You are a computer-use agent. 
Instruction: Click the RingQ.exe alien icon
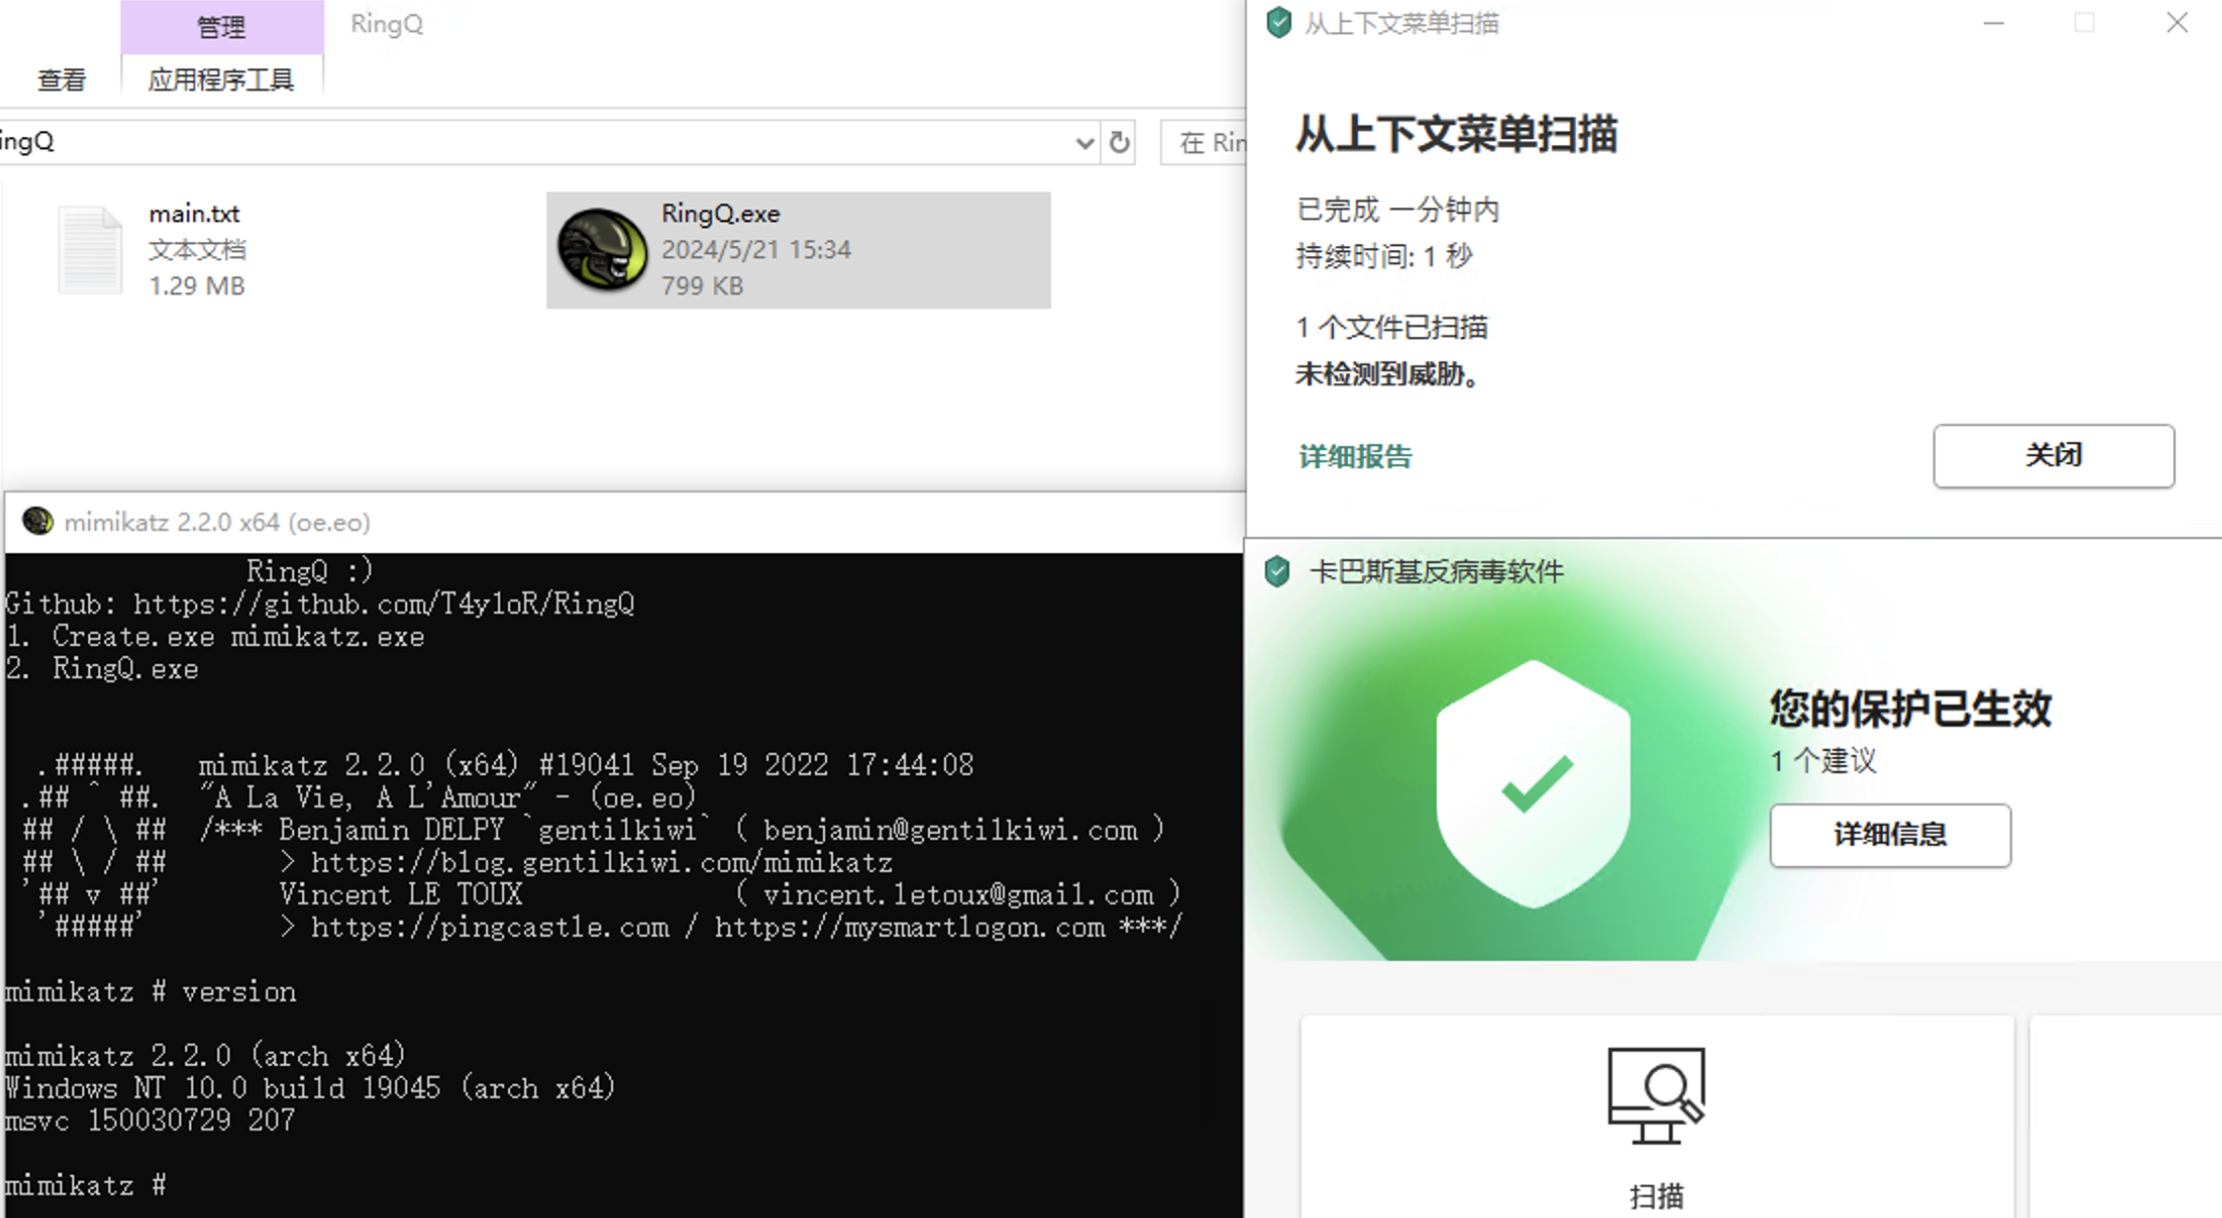[x=602, y=250]
